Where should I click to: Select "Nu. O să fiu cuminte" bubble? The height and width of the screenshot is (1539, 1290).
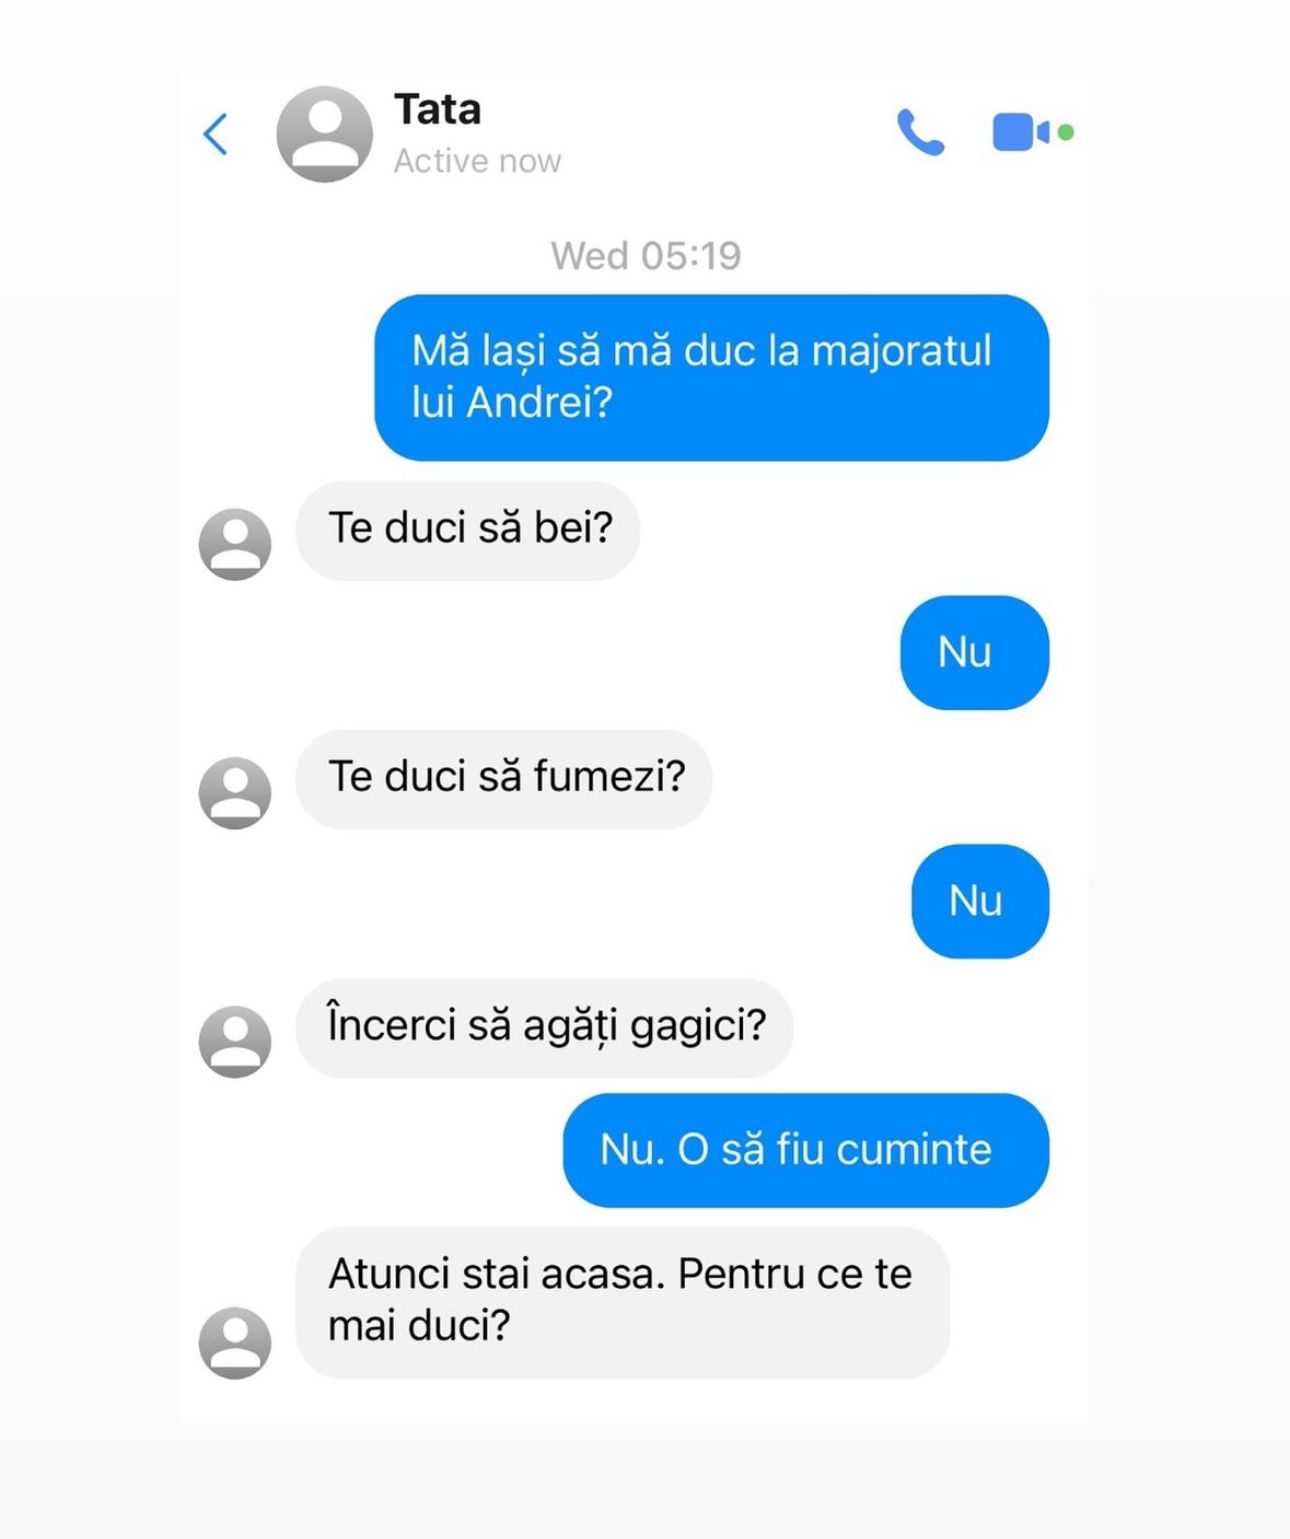(x=806, y=1150)
